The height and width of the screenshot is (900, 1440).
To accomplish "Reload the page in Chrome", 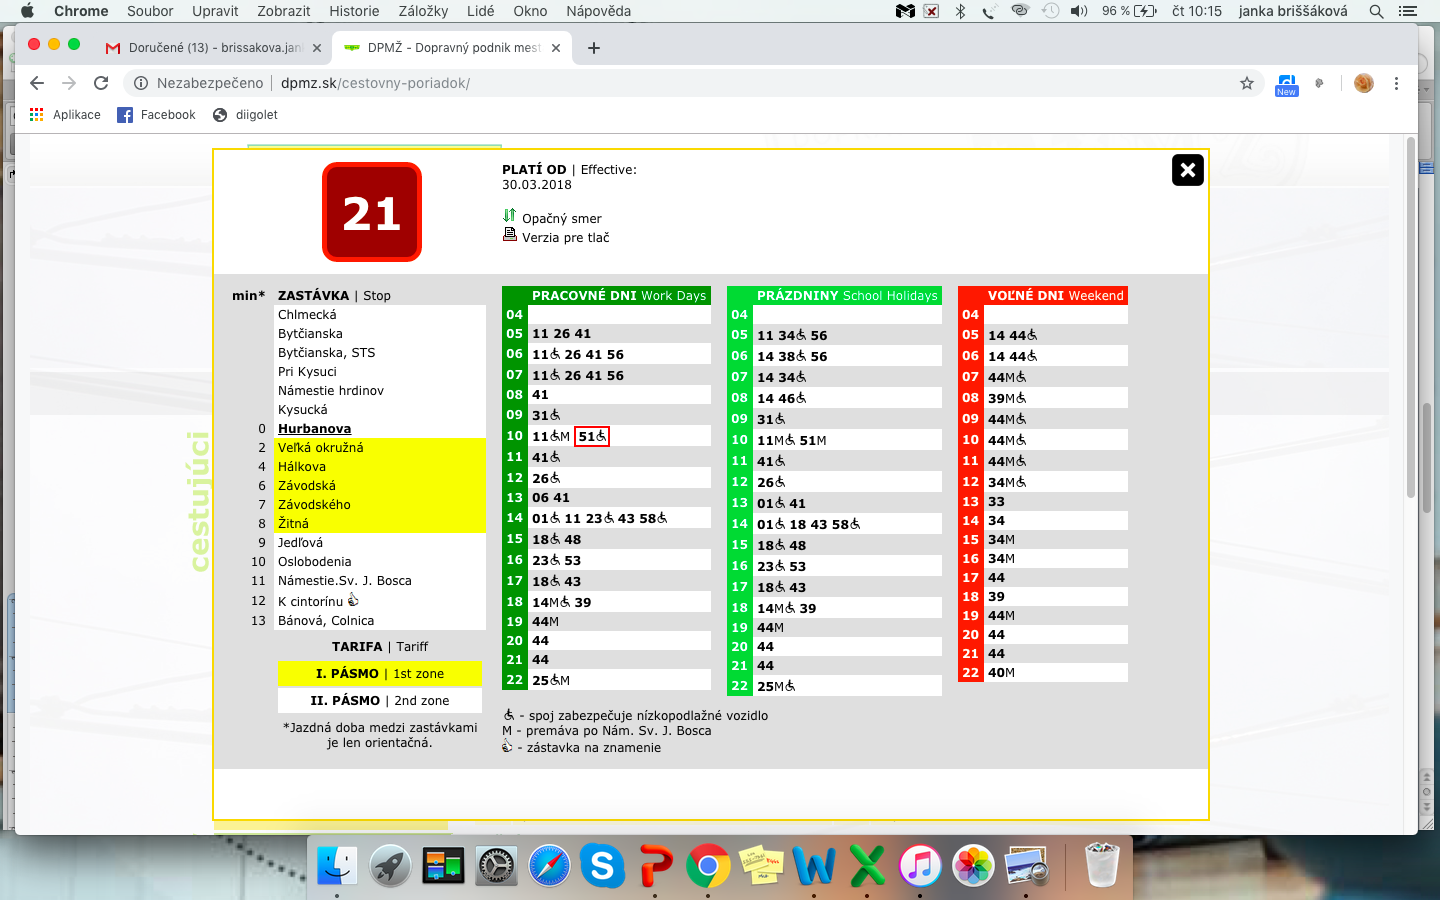I will point(101,83).
